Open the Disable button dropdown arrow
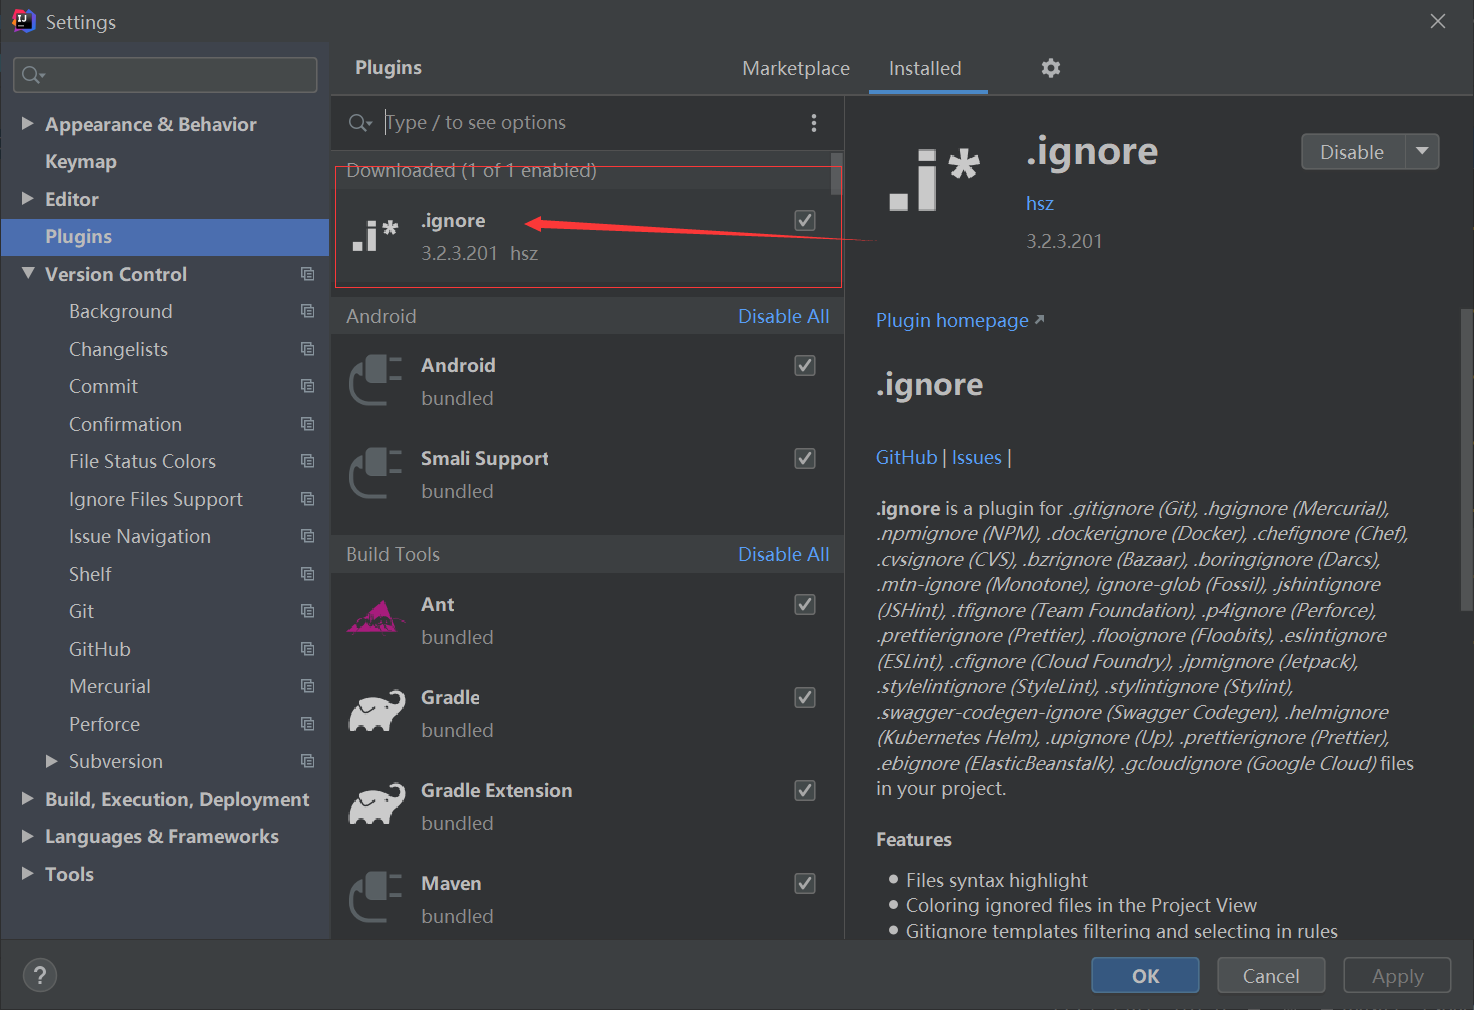Image resolution: width=1474 pixels, height=1010 pixels. pyautogui.click(x=1422, y=152)
